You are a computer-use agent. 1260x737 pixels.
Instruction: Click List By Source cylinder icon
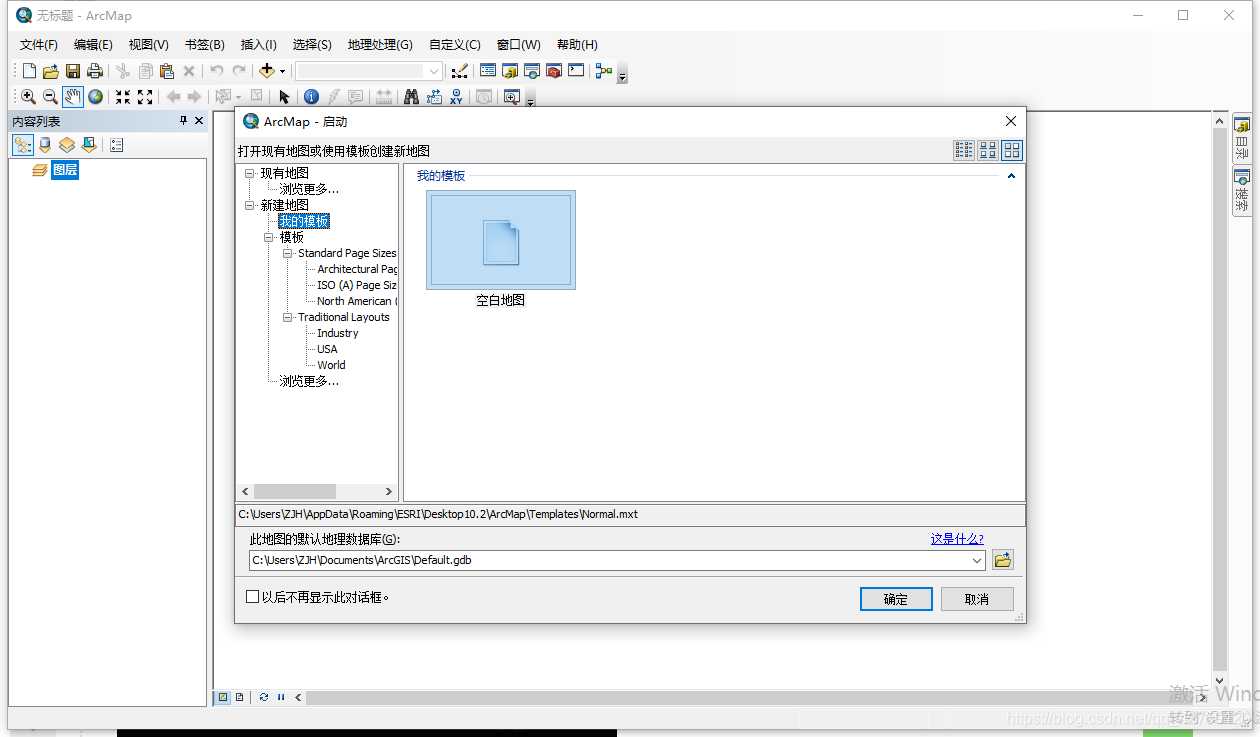point(45,145)
